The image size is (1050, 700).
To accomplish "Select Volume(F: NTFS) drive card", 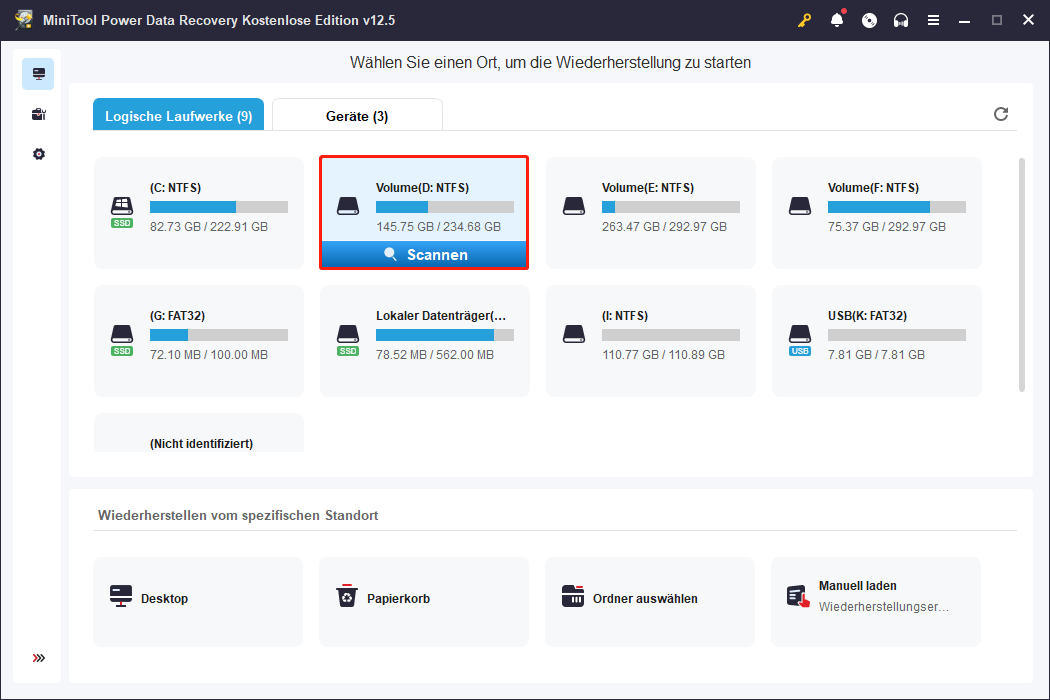I will (877, 213).
